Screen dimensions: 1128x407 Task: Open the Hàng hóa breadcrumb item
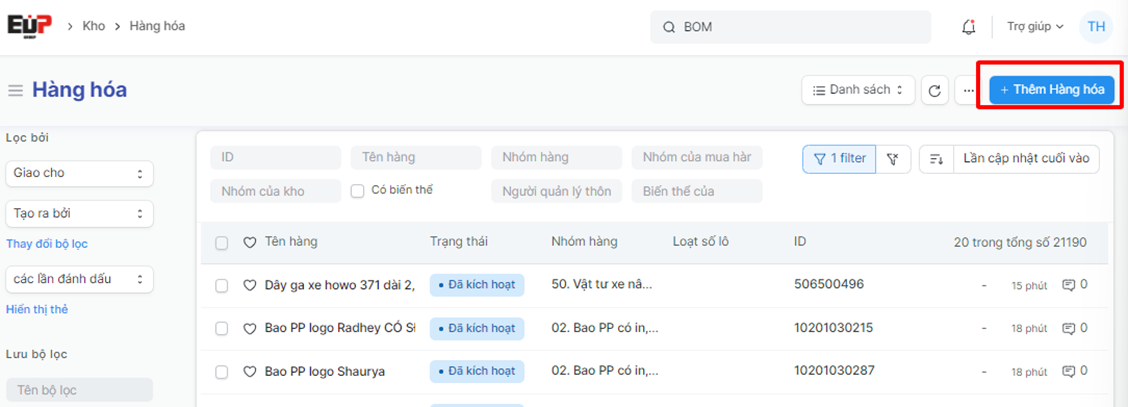(x=157, y=26)
